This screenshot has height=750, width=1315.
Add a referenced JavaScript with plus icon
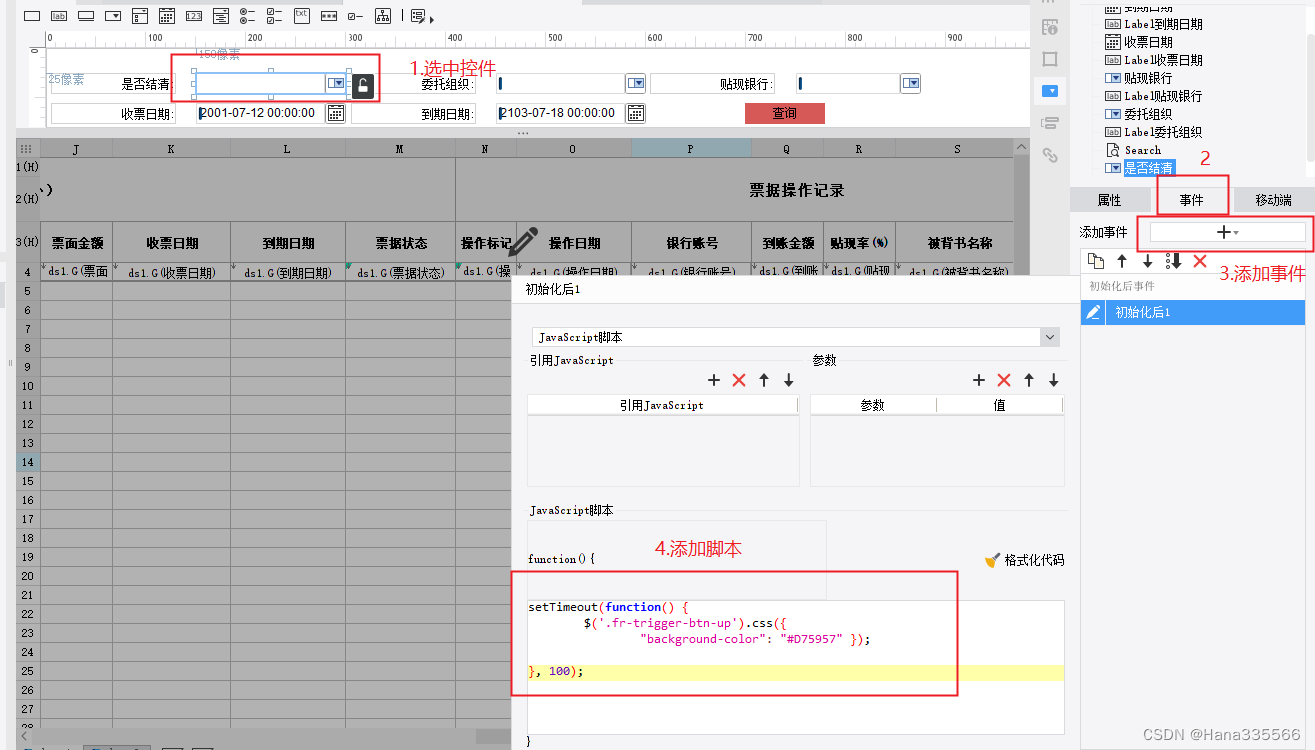click(x=714, y=380)
